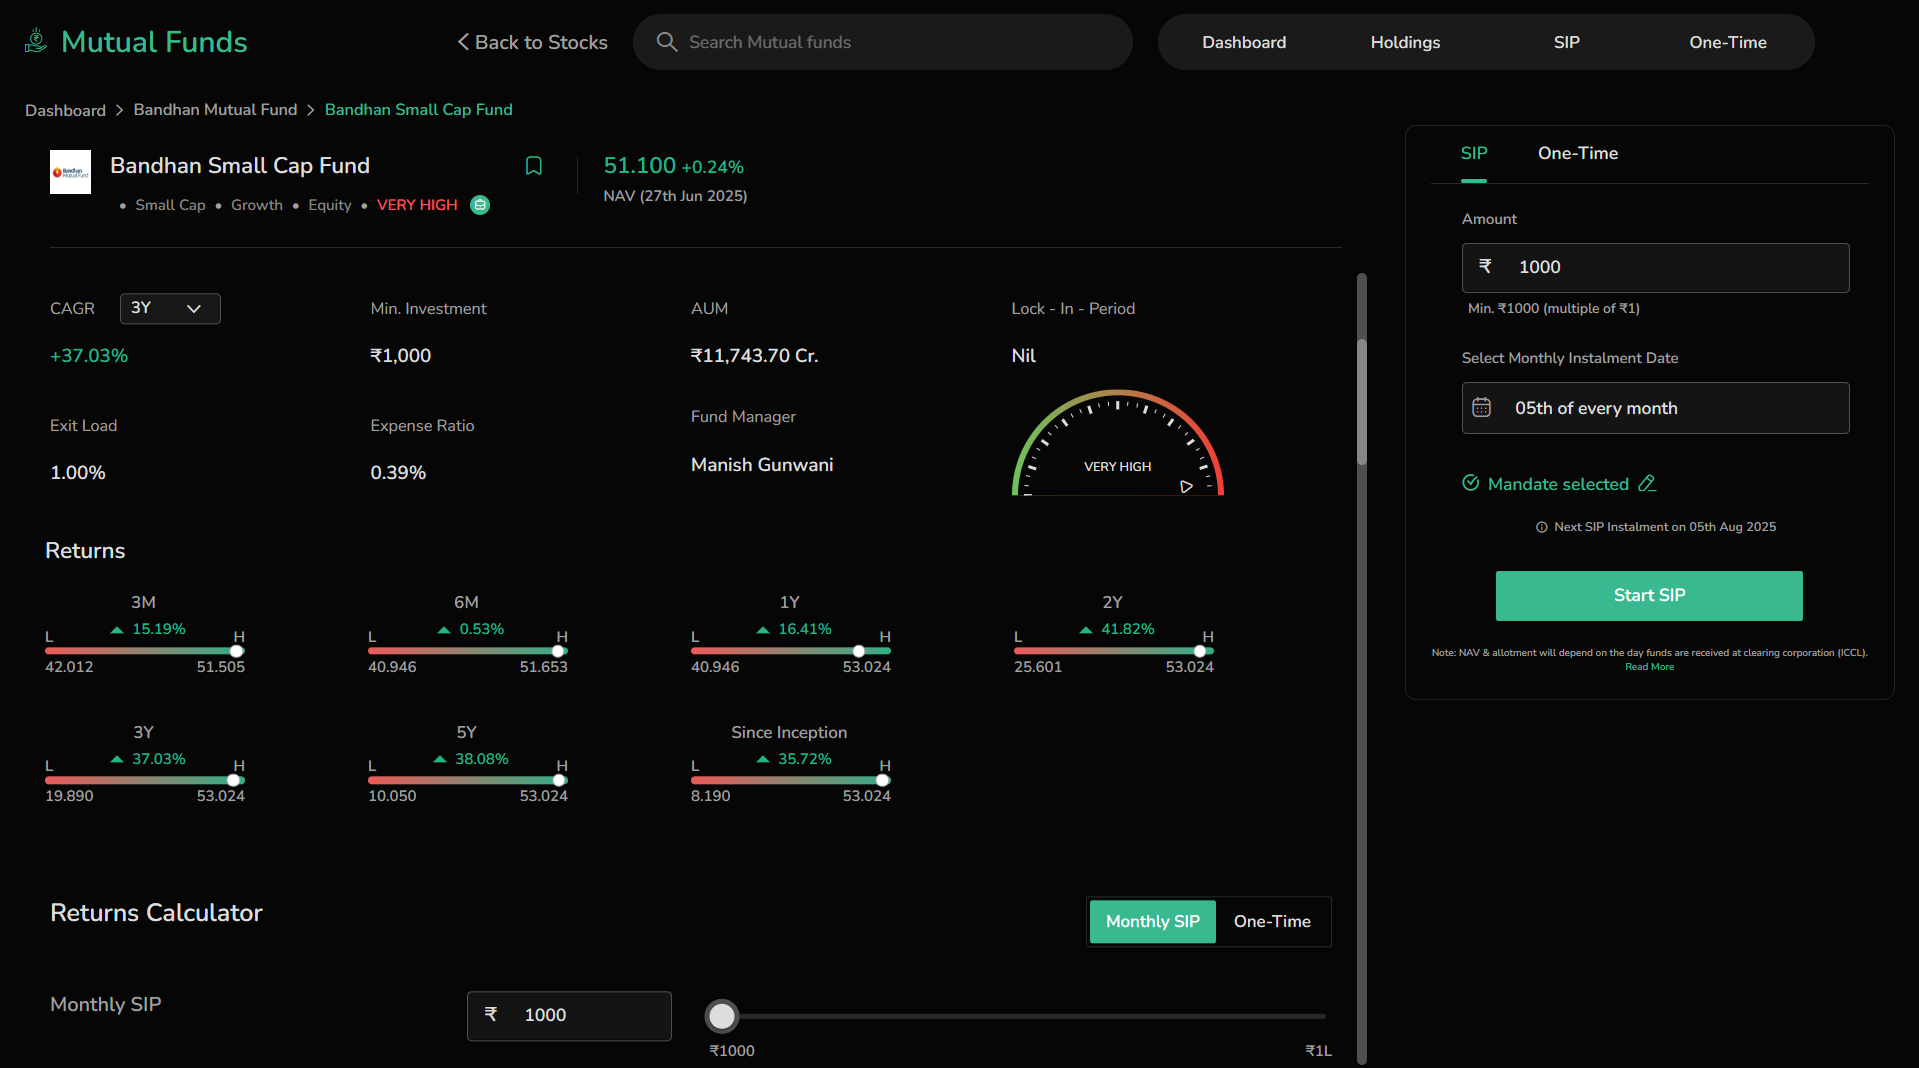Click the 3Y returns range slider
The width and height of the screenshot is (1919, 1068).
pos(145,780)
